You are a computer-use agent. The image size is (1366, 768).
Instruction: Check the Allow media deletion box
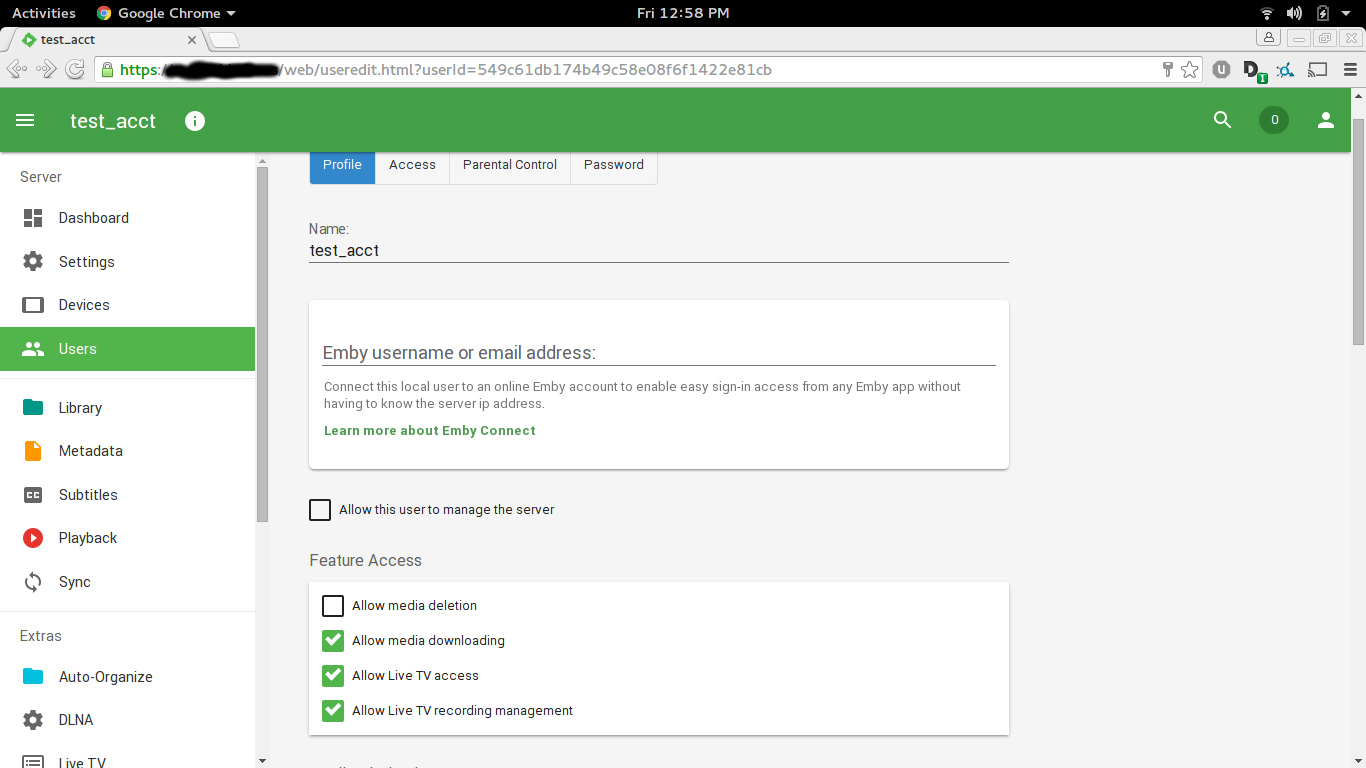click(x=333, y=606)
